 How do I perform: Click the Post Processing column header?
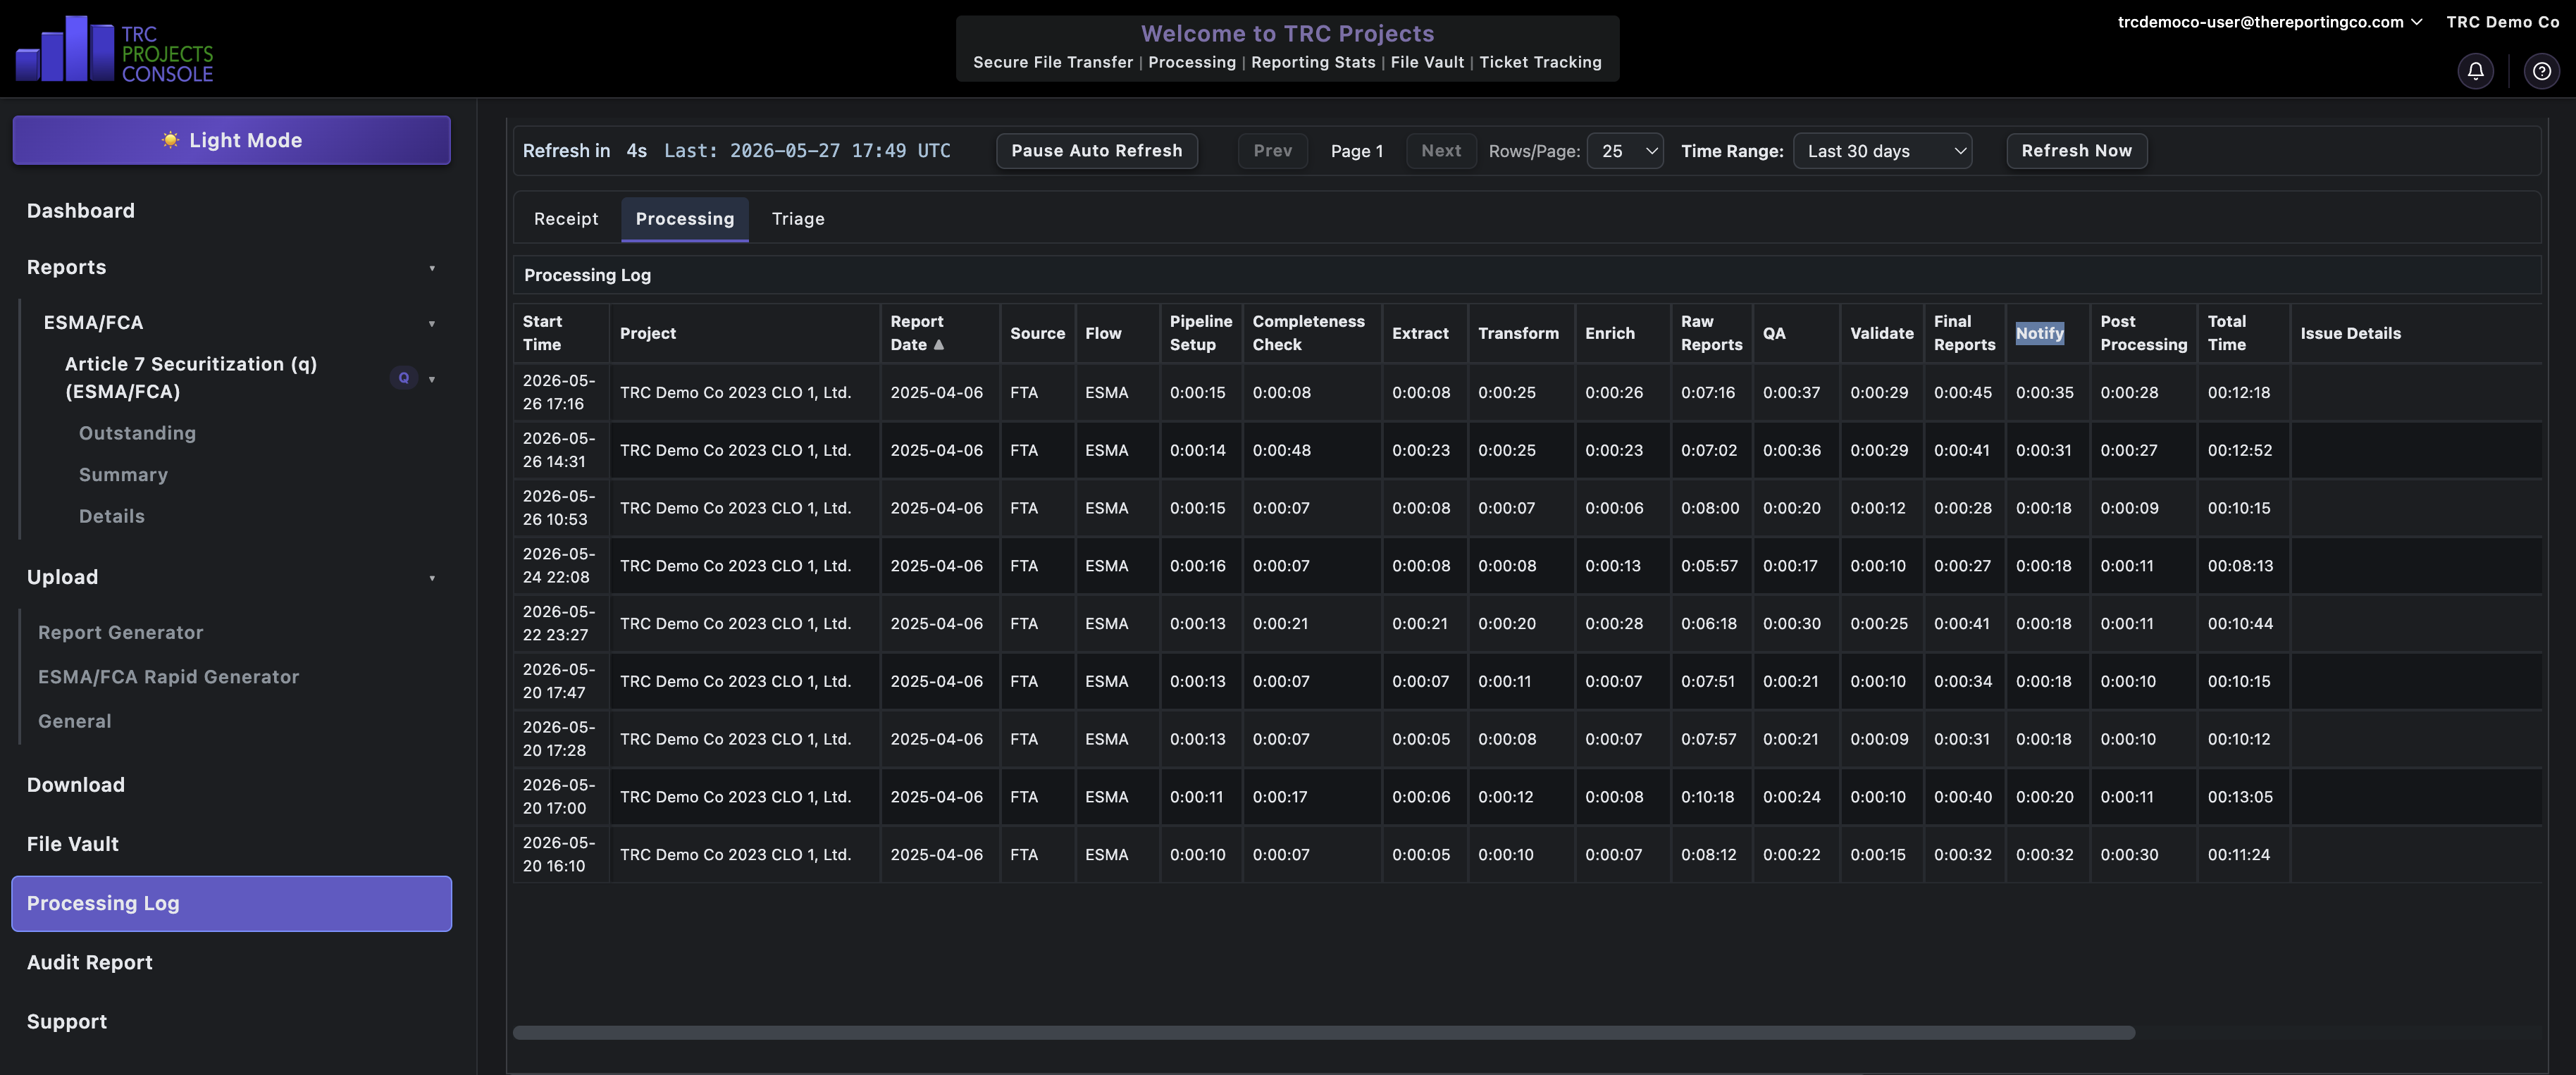tap(2143, 333)
